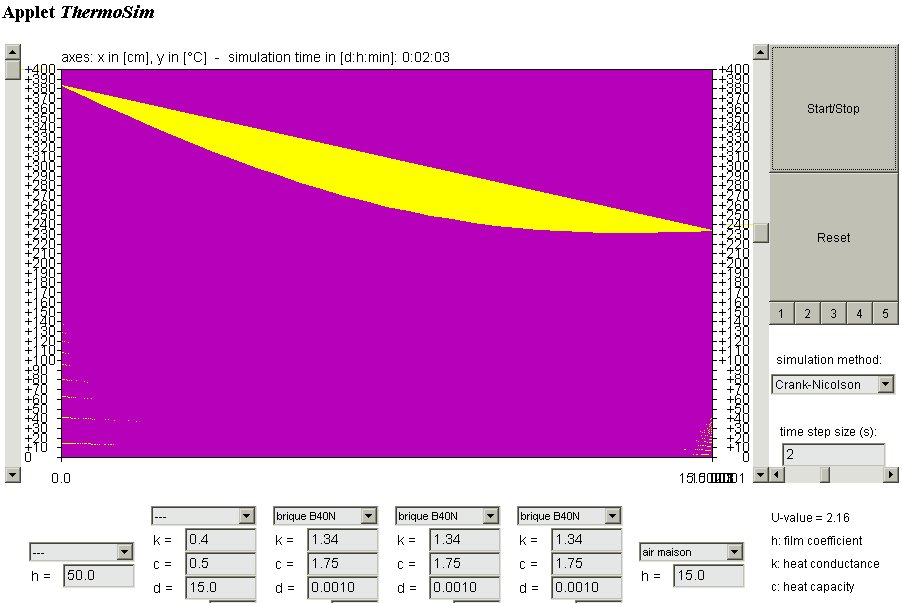The image size is (902, 603).
Task: Click the Reset button
Action: click(833, 237)
